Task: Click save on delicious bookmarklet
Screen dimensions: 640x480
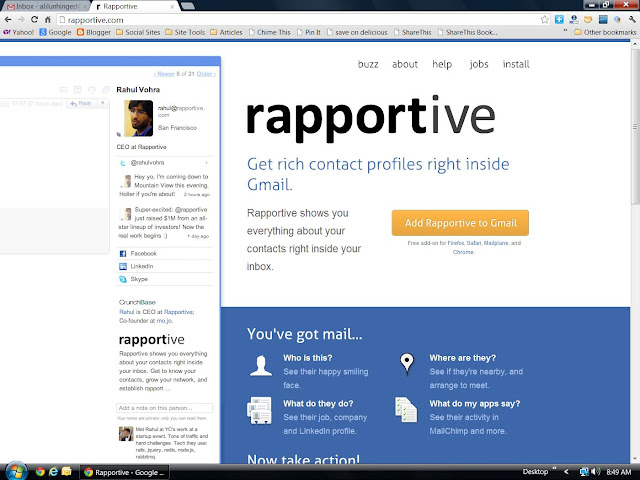Action: [x=357, y=32]
